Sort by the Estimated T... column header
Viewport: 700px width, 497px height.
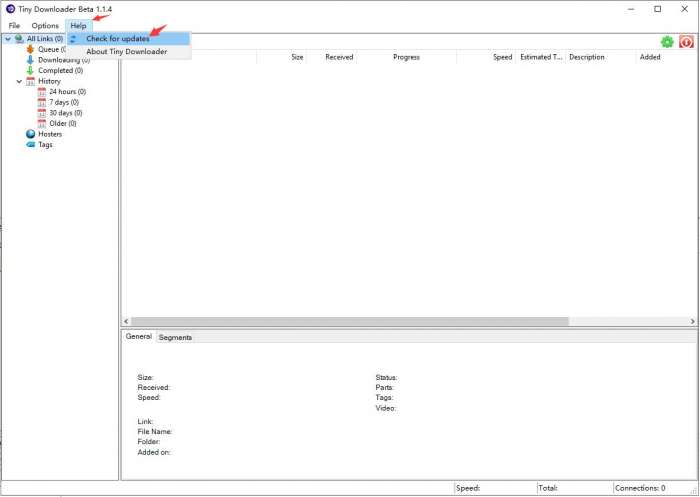[x=541, y=57]
